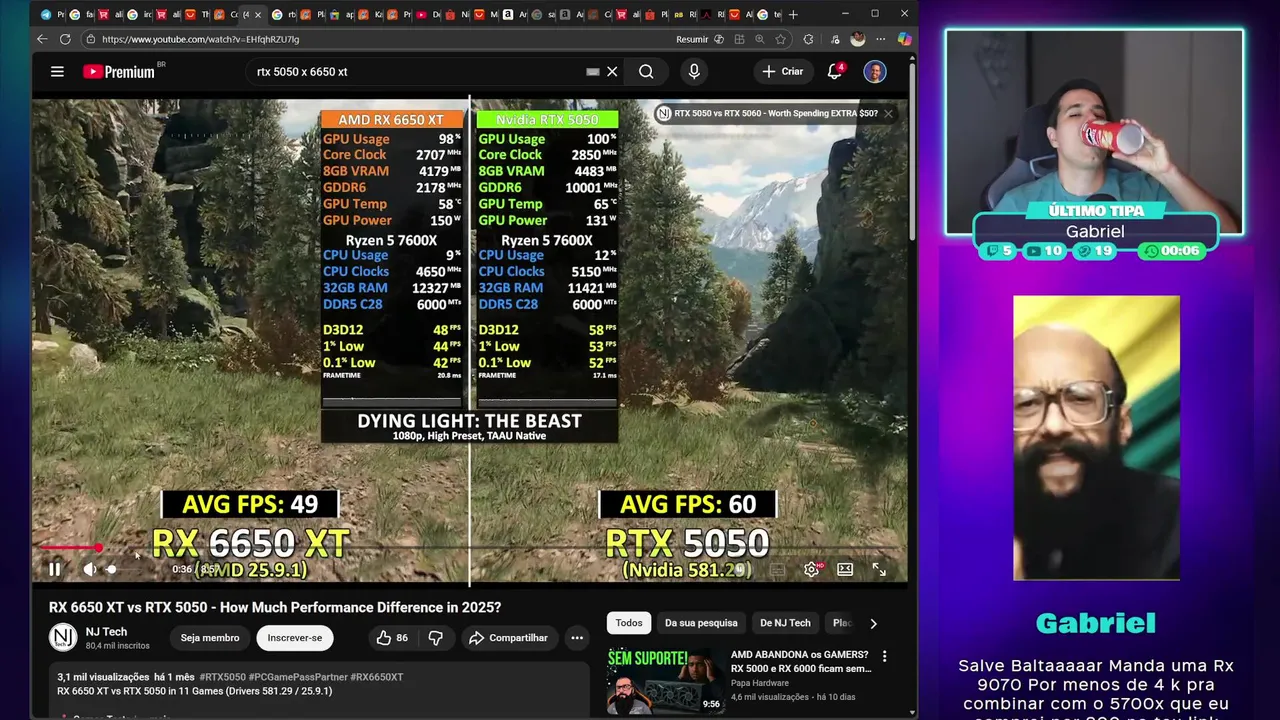Show more filter chips with right chevron
Screen dimensions: 1280x720
click(x=873, y=623)
